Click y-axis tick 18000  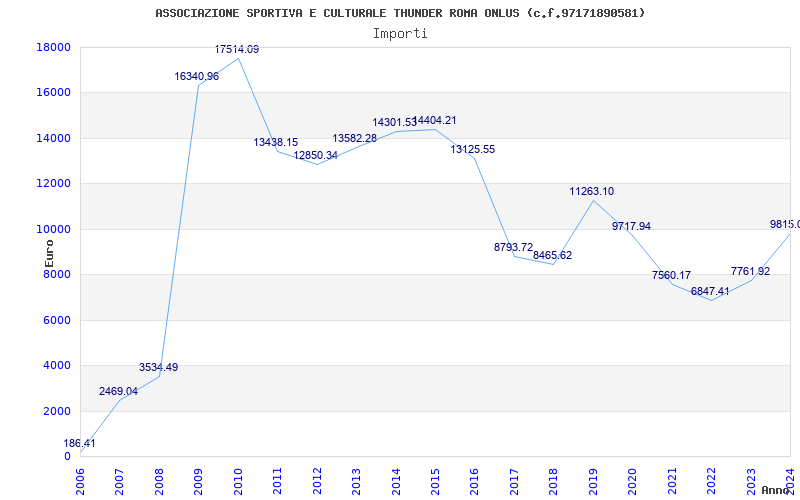(x=54, y=47)
